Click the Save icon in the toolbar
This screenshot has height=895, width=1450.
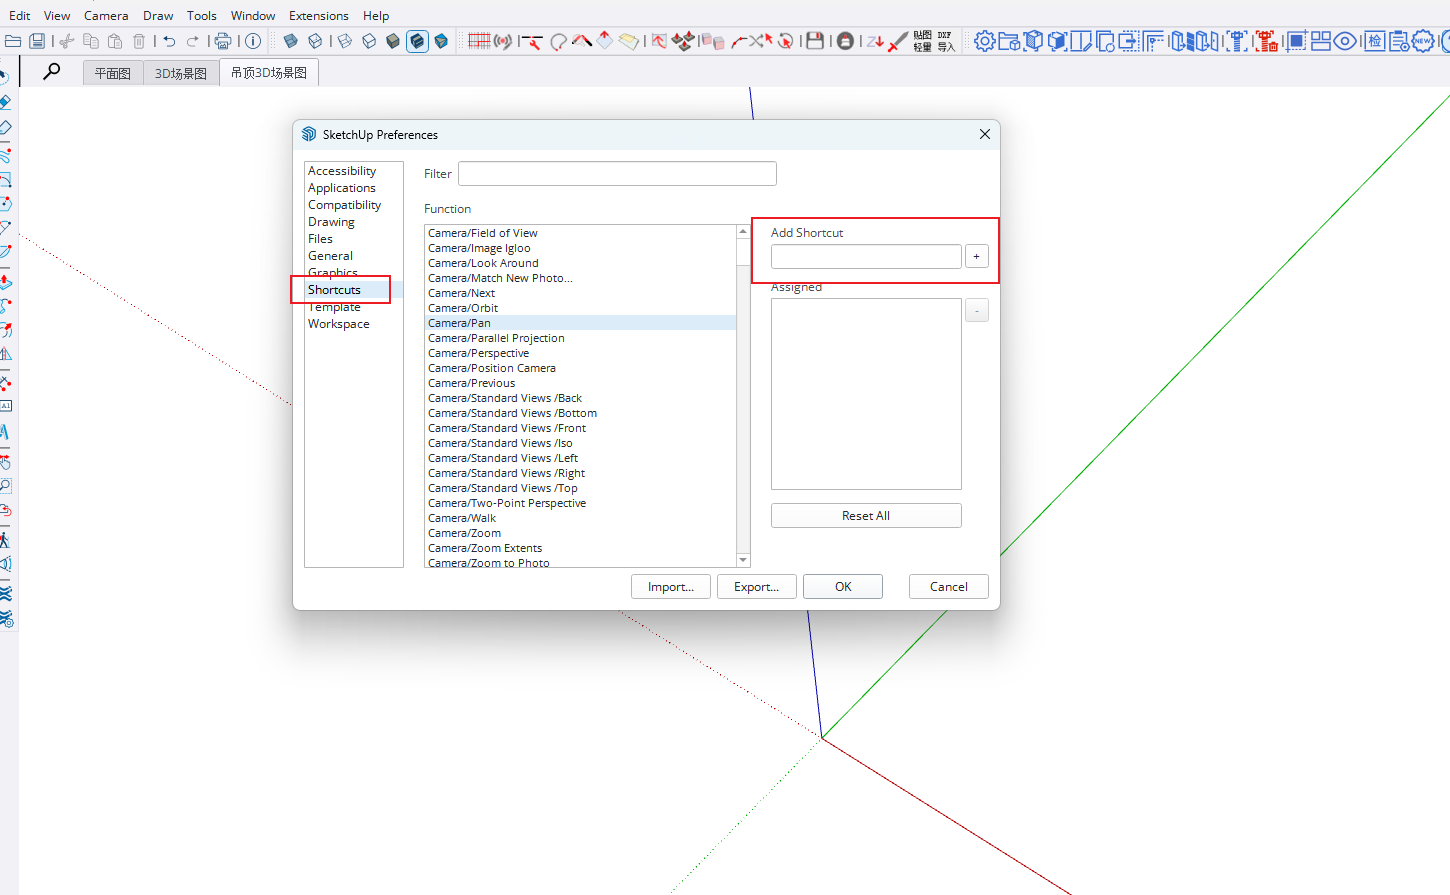(x=37, y=41)
